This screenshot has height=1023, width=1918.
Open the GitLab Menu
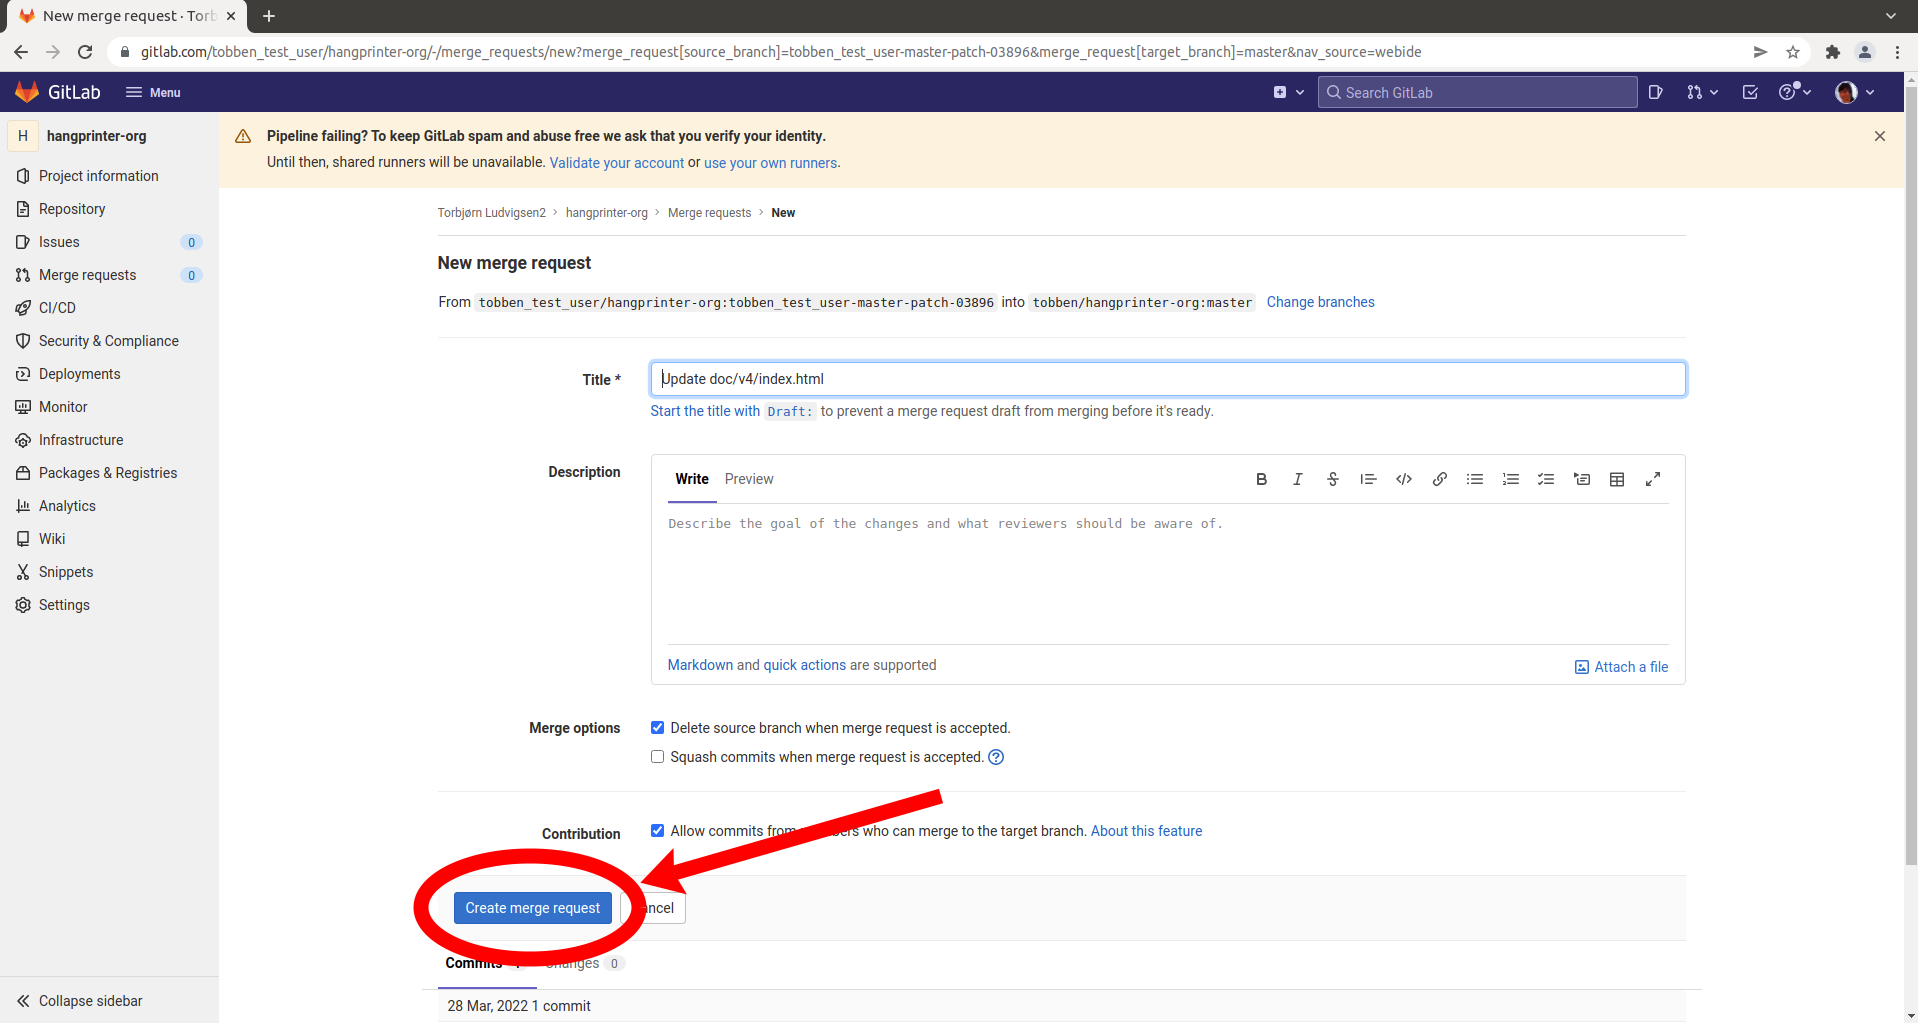(x=153, y=92)
